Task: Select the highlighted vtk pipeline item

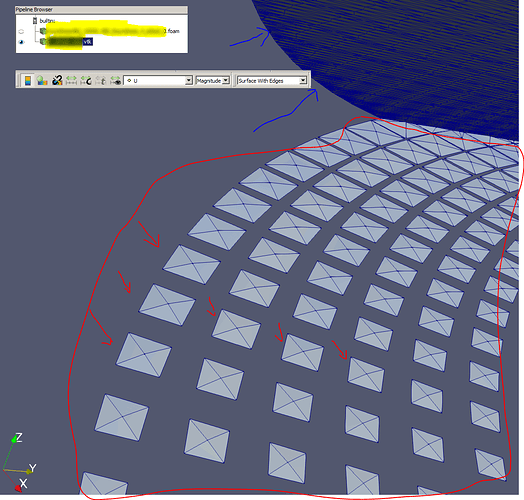Action: tap(70, 42)
